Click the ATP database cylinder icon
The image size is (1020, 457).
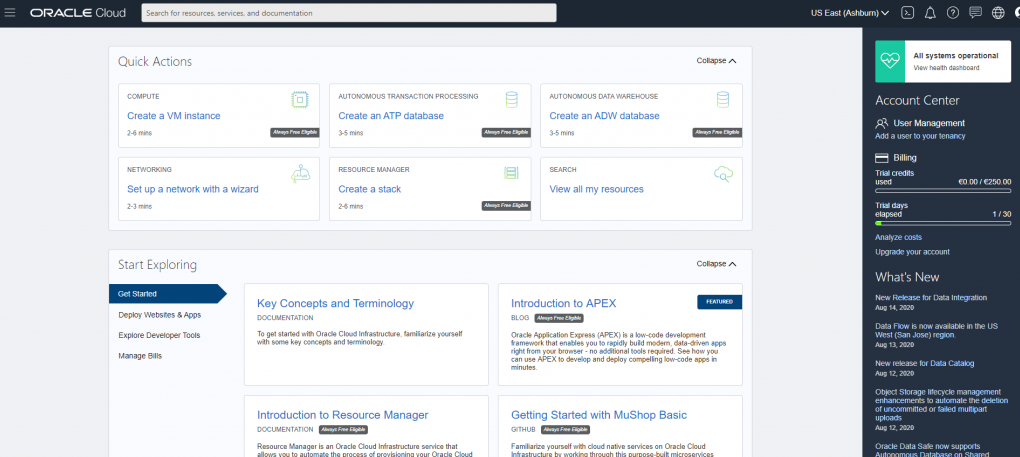(x=511, y=100)
